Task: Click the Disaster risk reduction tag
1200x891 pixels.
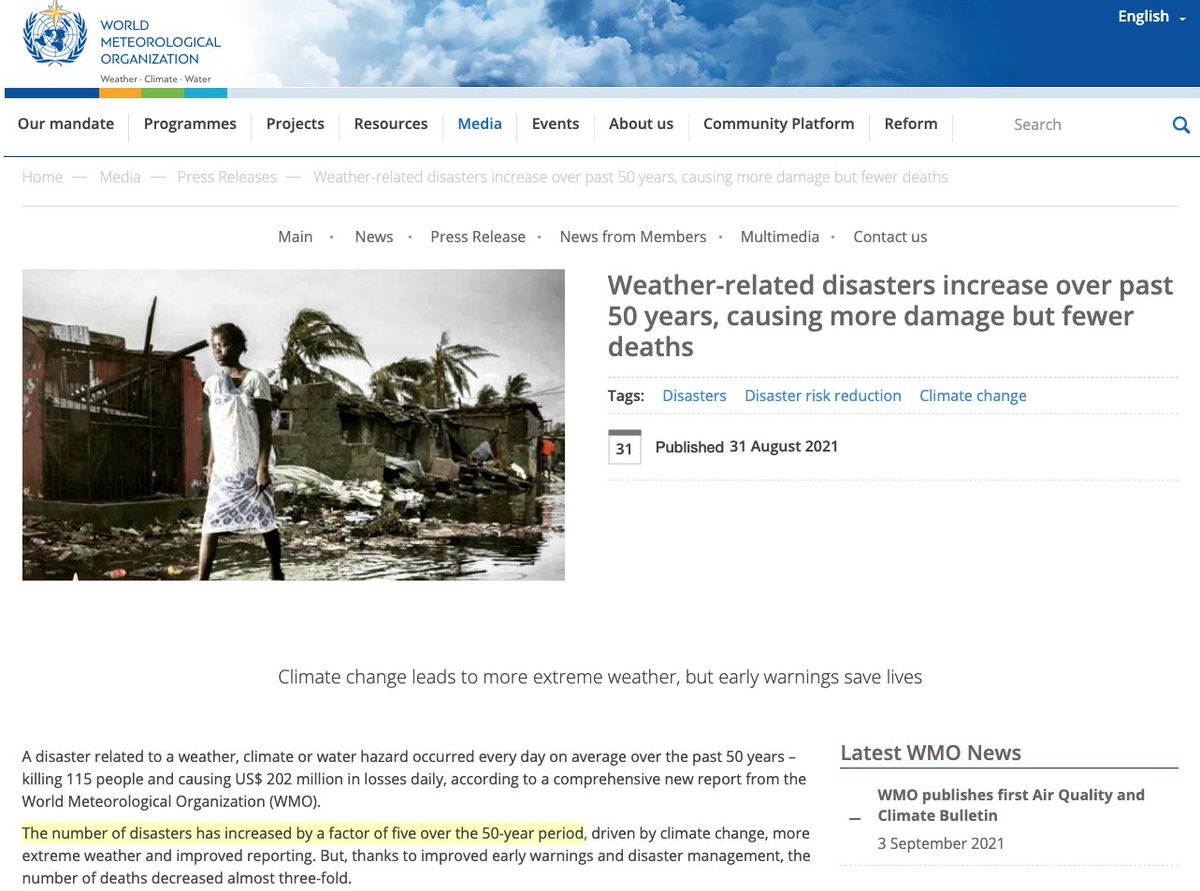Action: [823, 396]
